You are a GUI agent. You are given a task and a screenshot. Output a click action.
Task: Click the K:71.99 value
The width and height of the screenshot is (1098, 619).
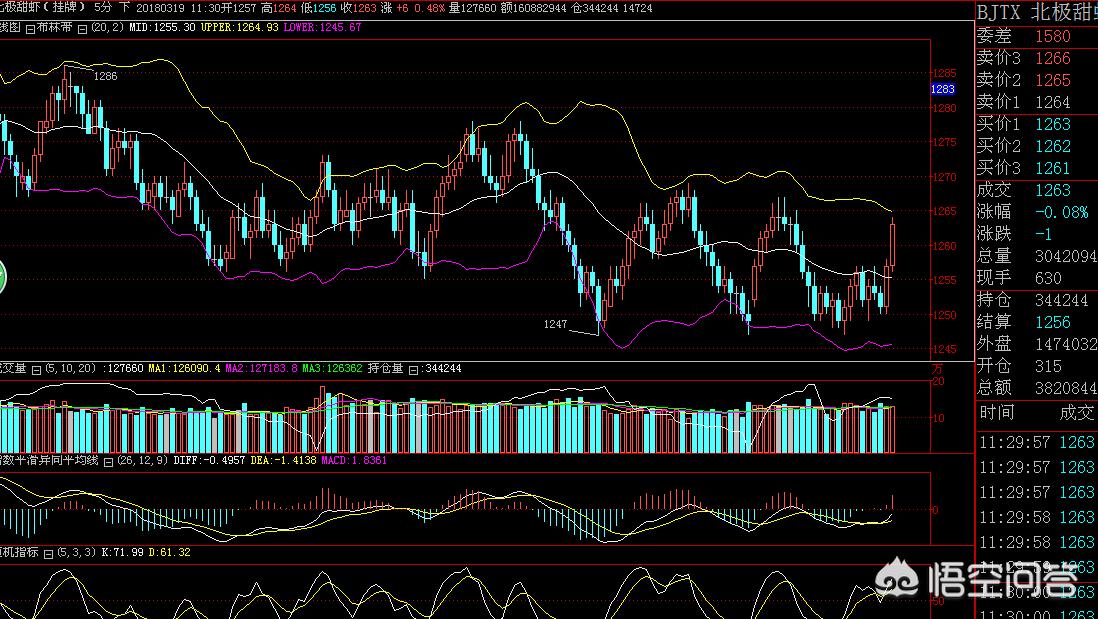tap(123, 552)
